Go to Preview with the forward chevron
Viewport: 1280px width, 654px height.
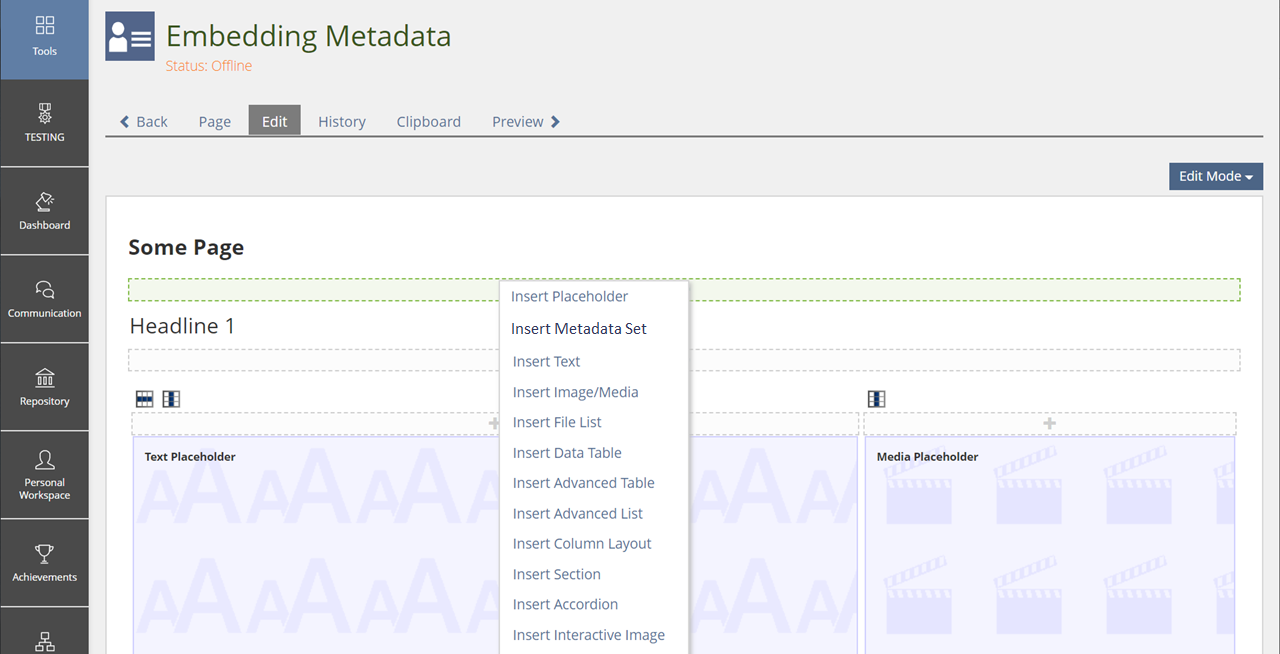tap(526, 121)
